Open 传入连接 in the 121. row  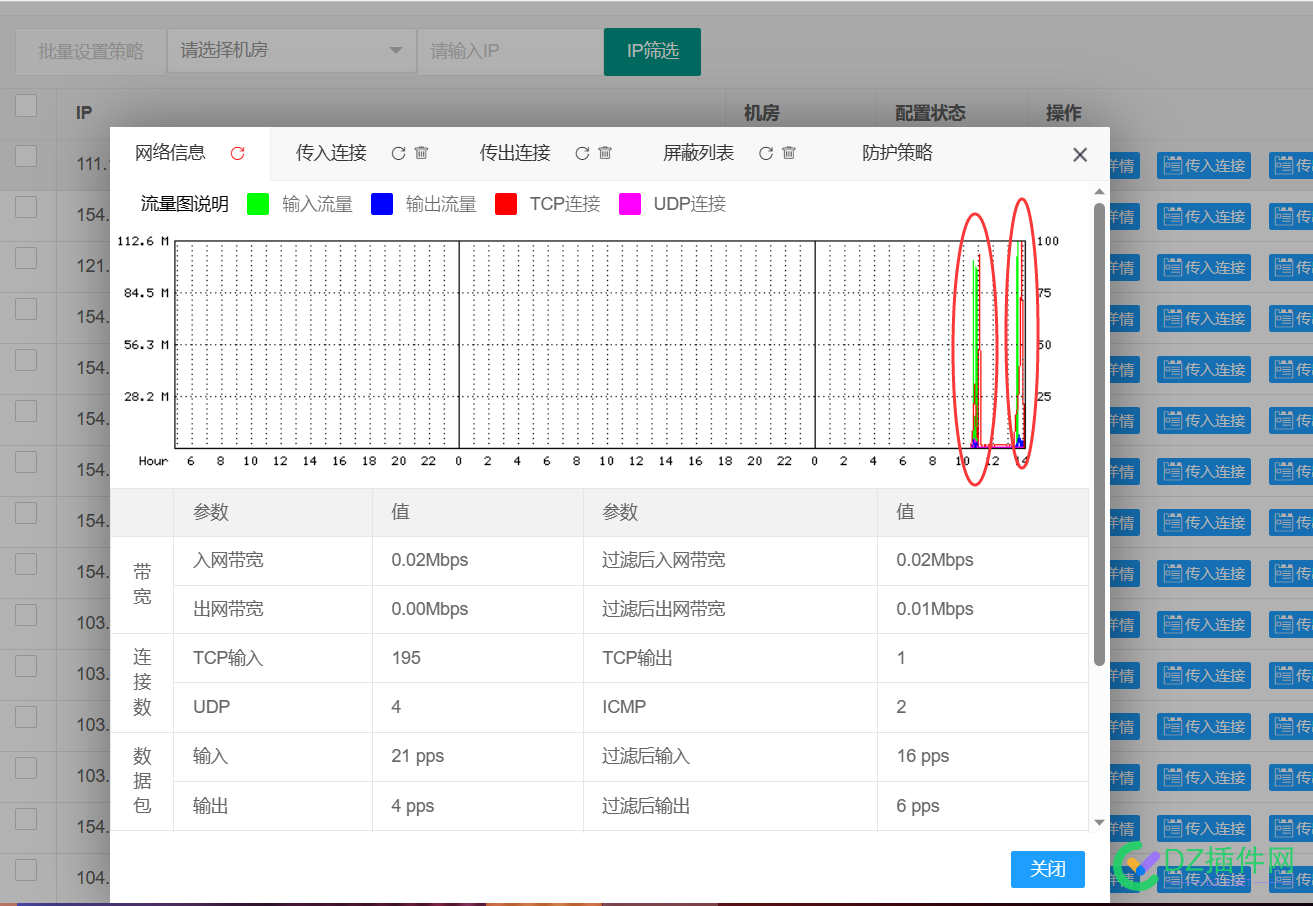pyautogui.click(x=1204, y=268)
